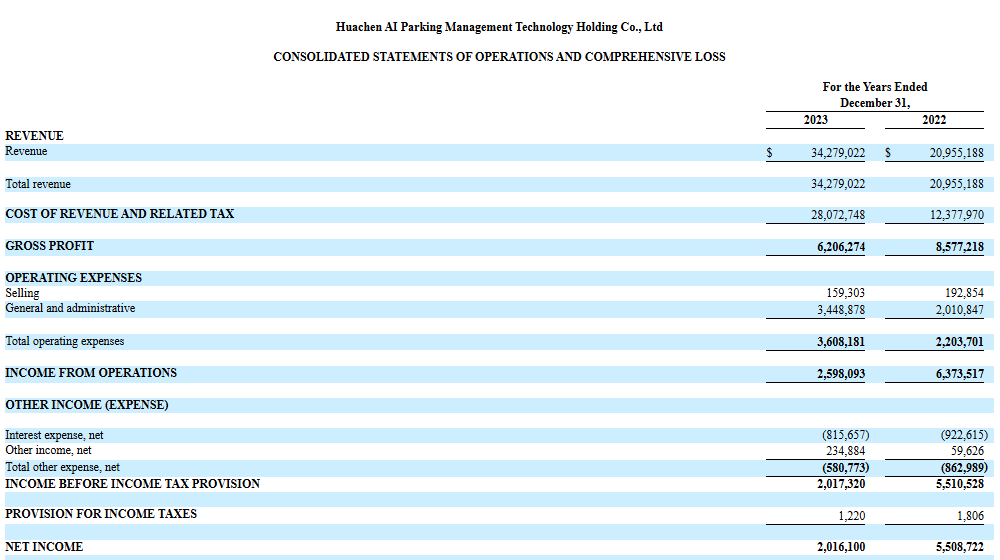The width and height of the screenshot is (1000, 560).
Task: Click the 'Selling' row label
Action: click(x=22, y=293)
